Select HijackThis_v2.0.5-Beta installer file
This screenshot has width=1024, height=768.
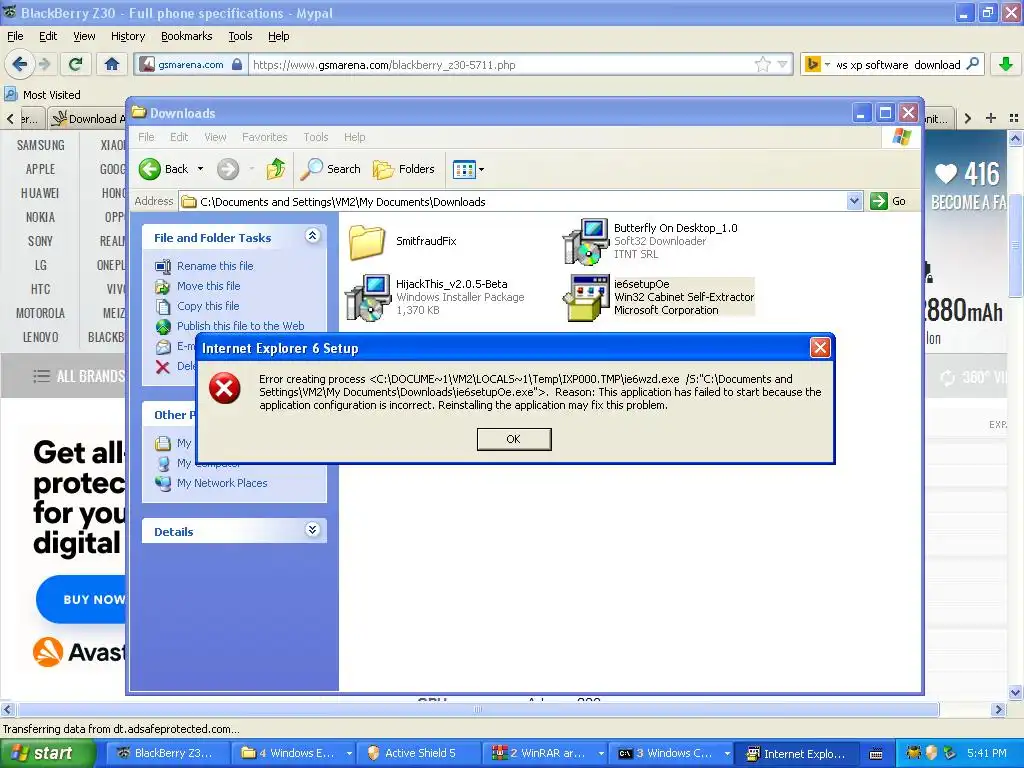pyautogui.click(x=435, y=297)
